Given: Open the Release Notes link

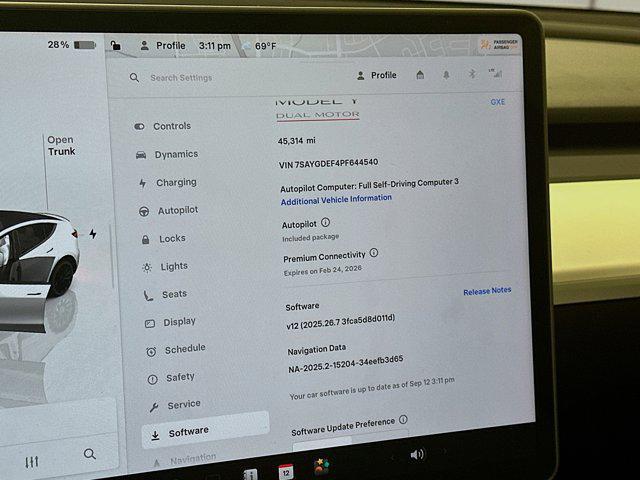Looking at the screenshot, I should [487, 291].
